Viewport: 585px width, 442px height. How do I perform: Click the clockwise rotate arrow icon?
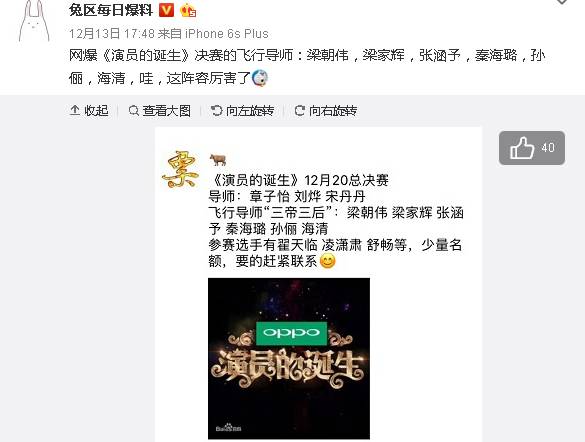coord(300,110)
